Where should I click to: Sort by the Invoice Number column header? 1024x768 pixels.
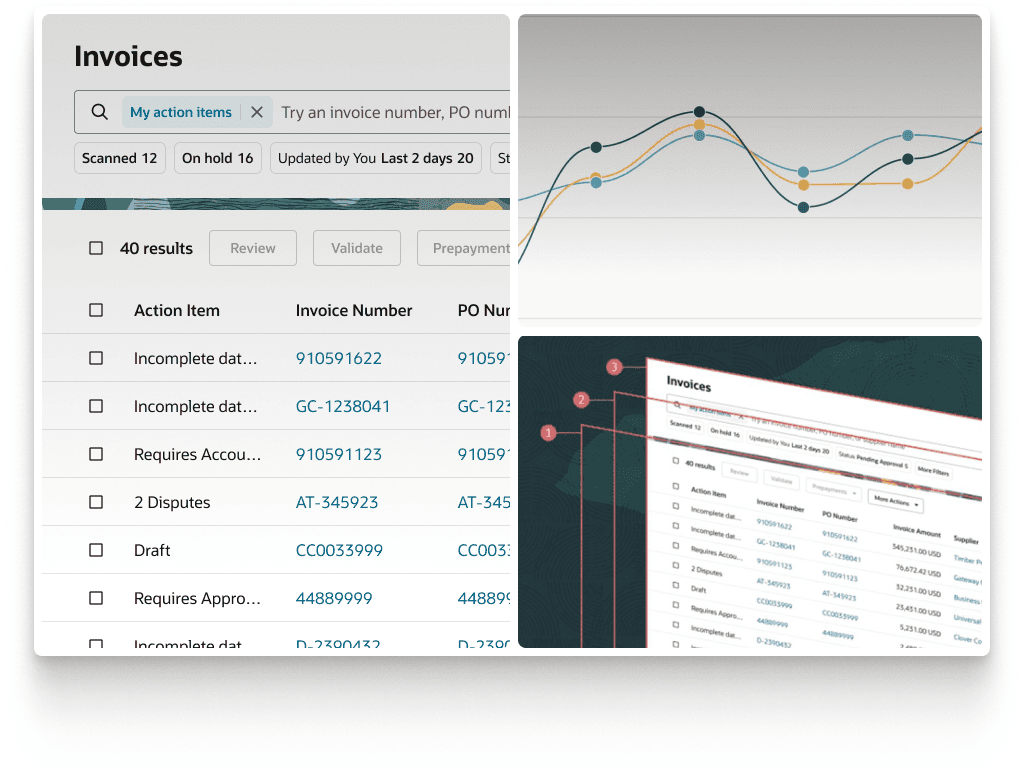[x=353, y=310]
